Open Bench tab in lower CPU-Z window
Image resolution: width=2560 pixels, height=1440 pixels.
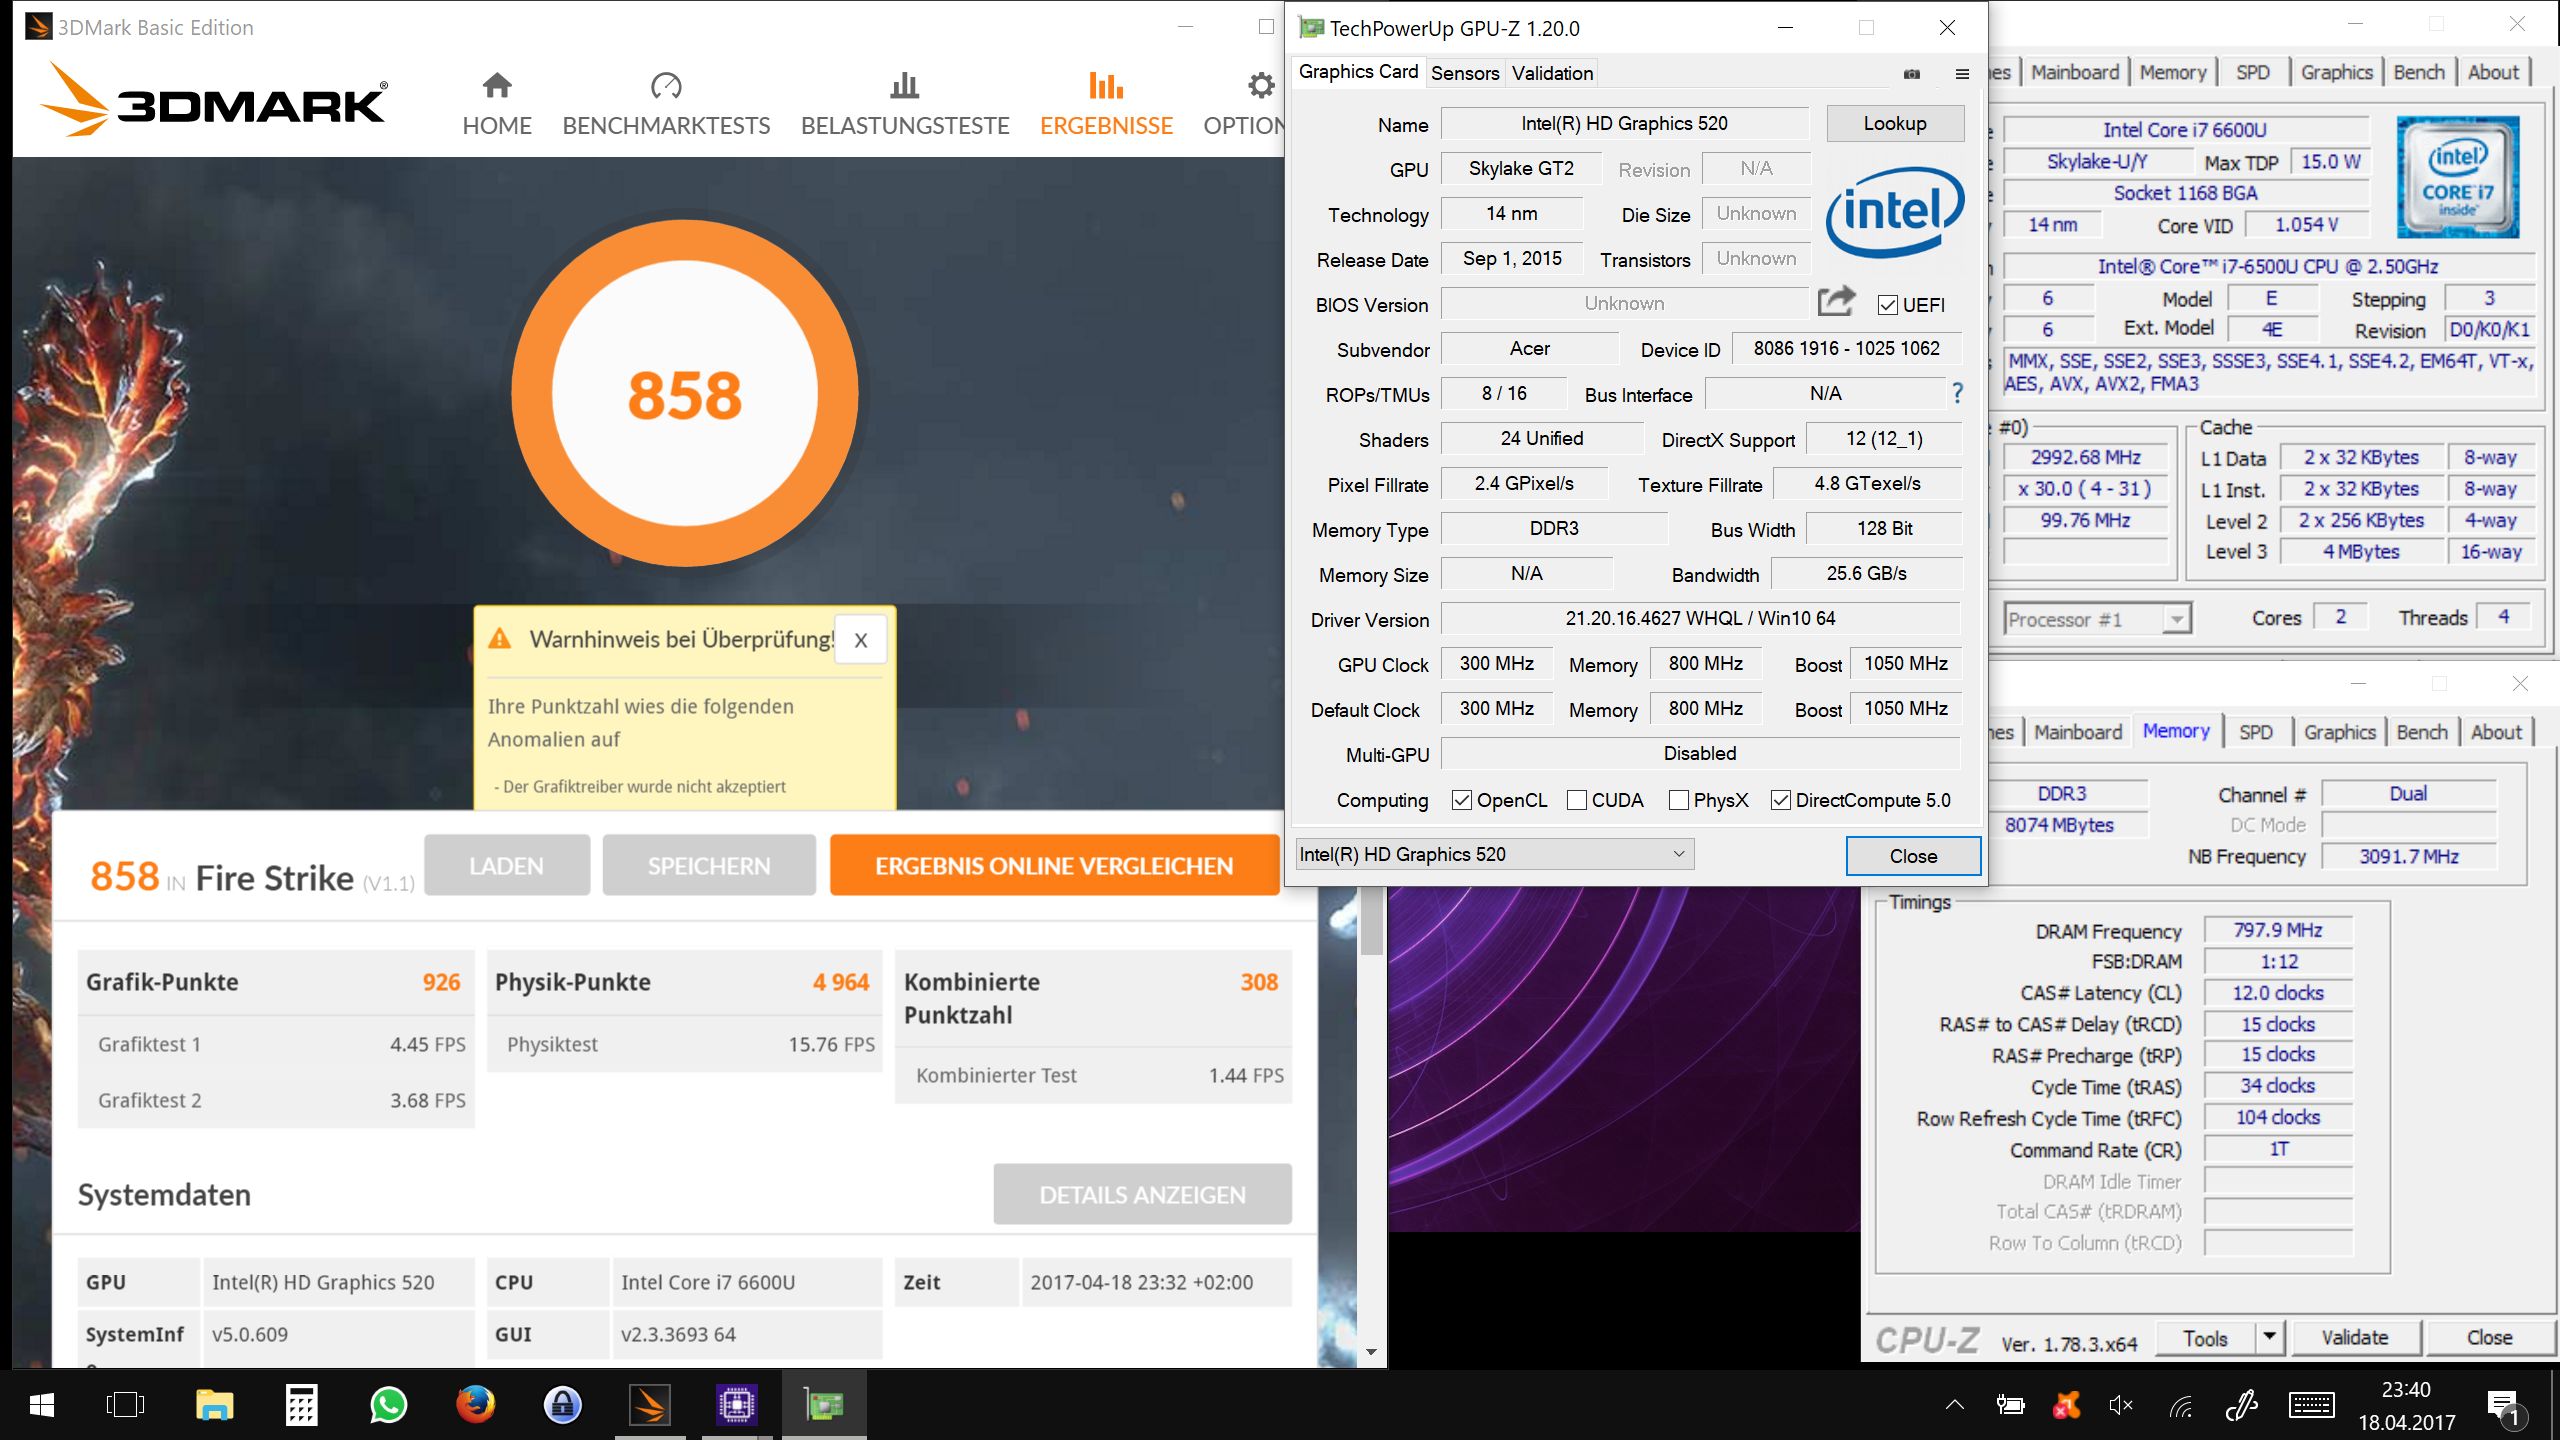pyautogui.click(x=2421, y=732)
